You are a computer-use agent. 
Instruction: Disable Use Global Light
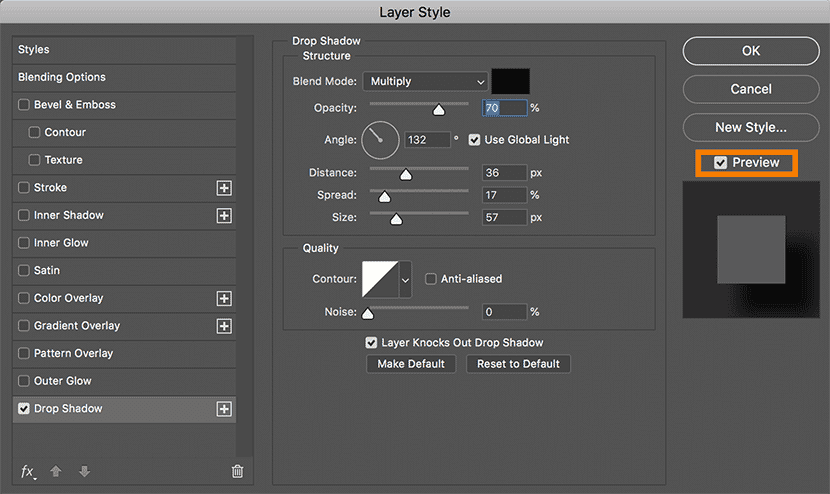(474, 140)
